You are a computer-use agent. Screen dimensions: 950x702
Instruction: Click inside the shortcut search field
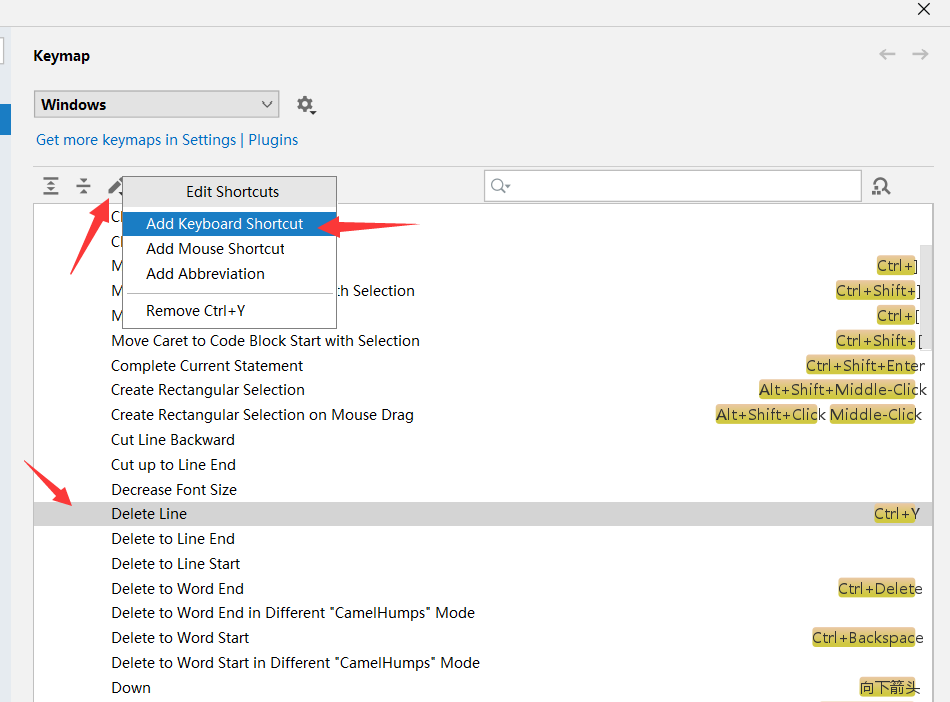click(670, 185)
